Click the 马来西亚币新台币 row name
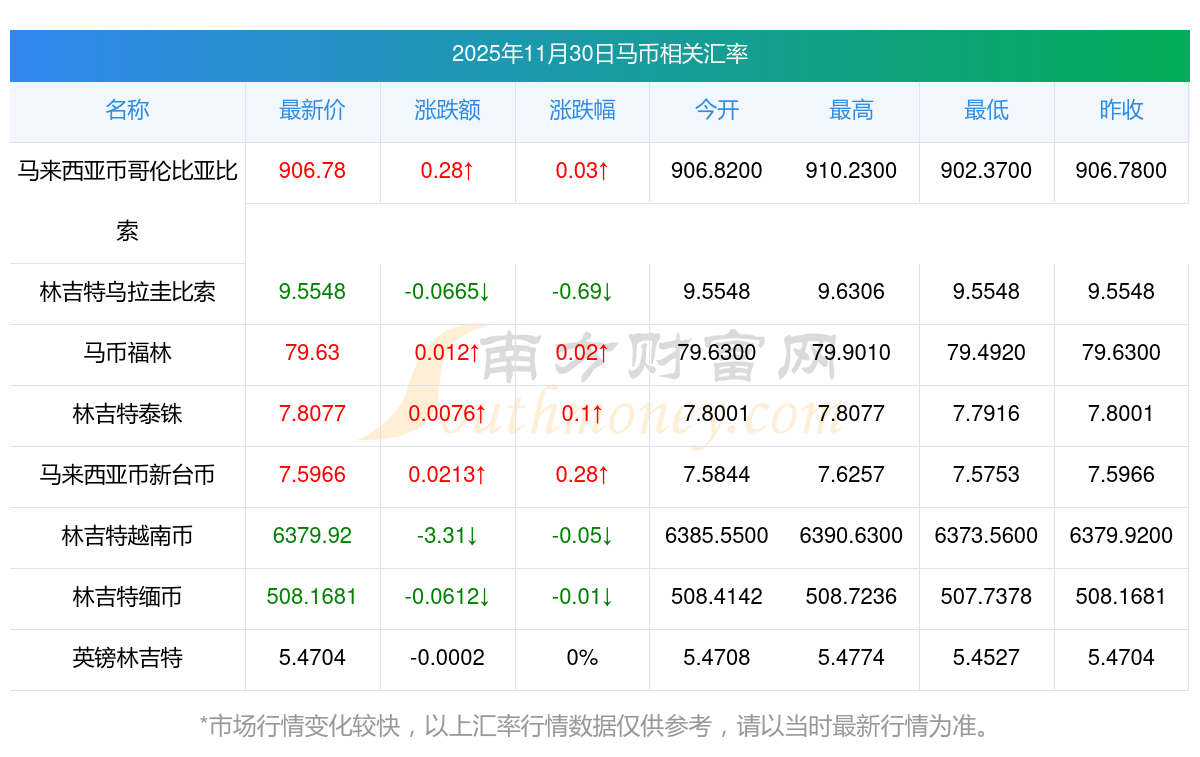 point(127,475)
